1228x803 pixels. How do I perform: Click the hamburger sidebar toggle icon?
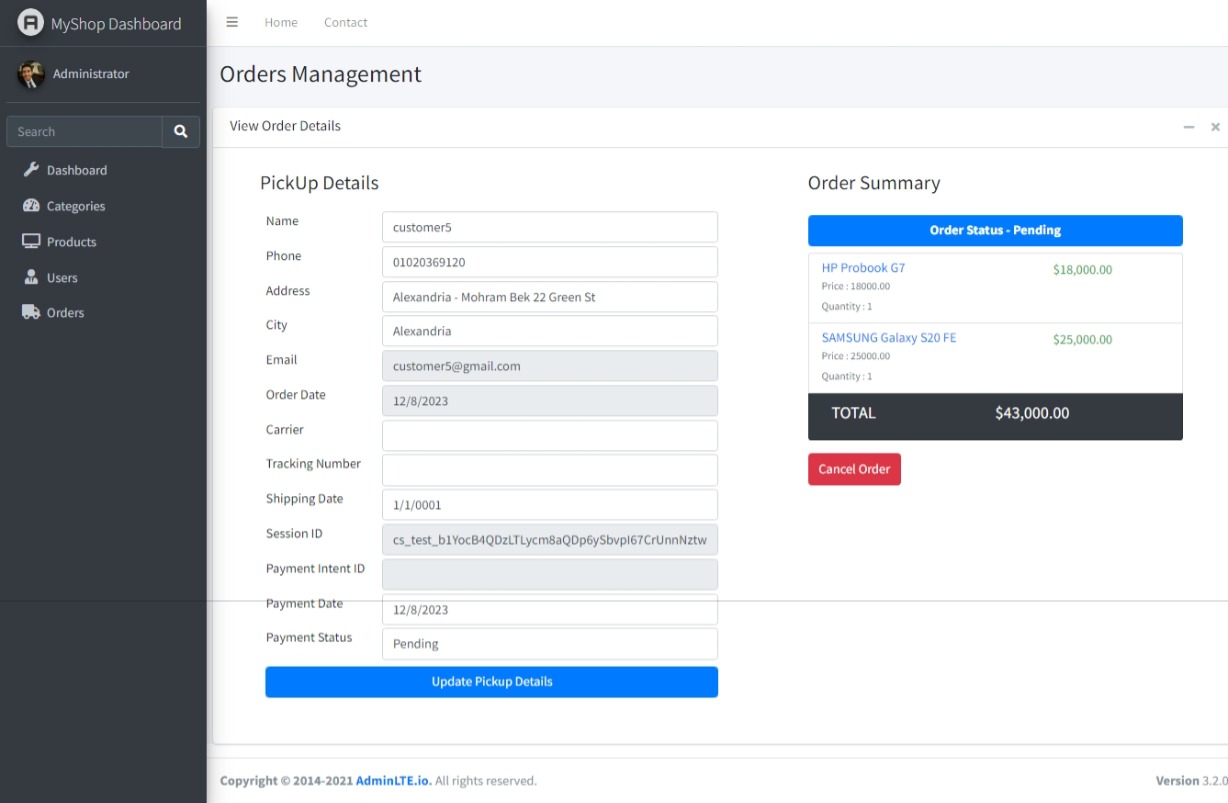pyautogui.click(x=232, y=22)
